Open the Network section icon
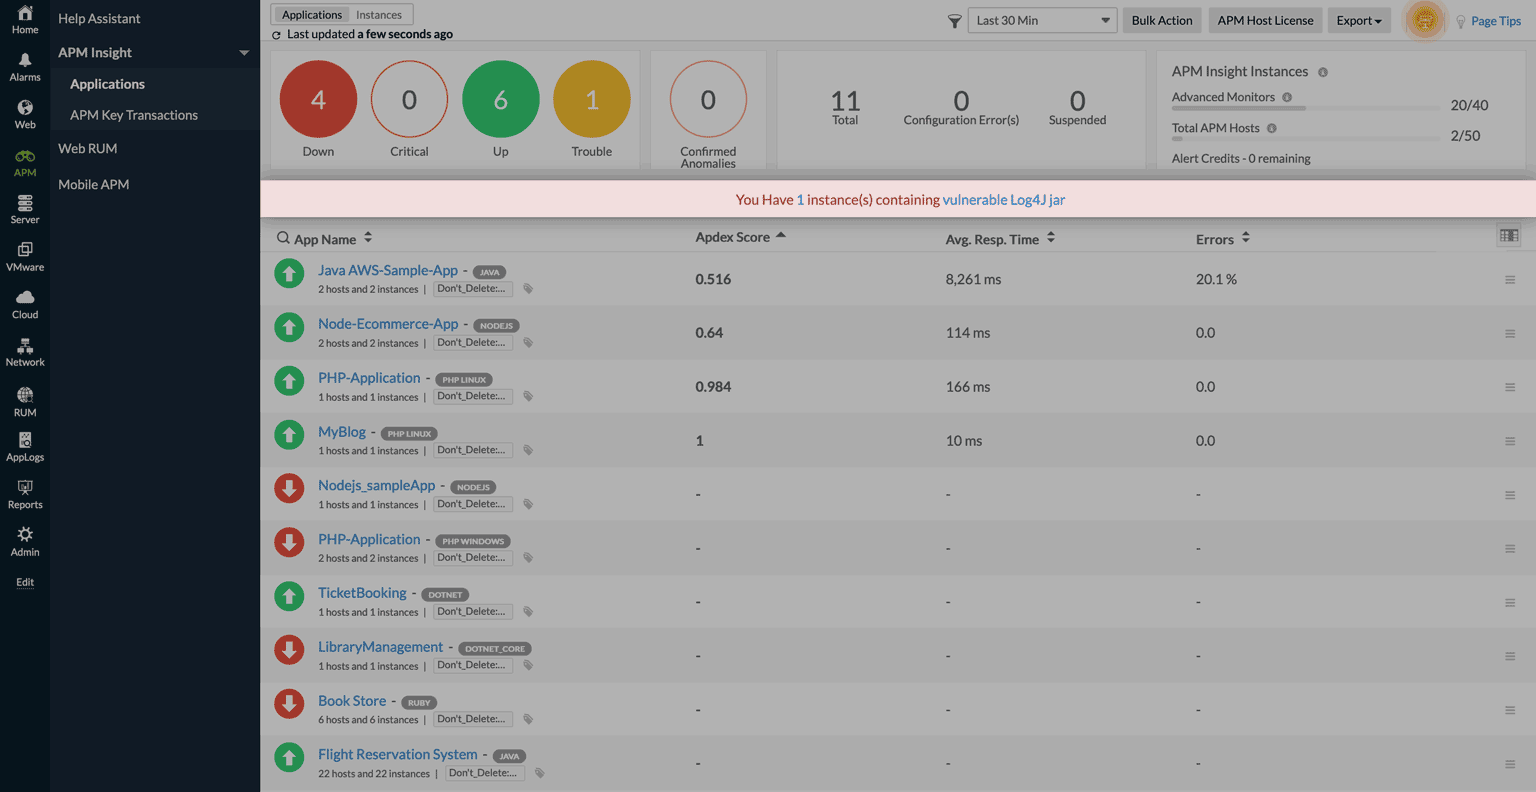1536x792 pixels. 25,346
